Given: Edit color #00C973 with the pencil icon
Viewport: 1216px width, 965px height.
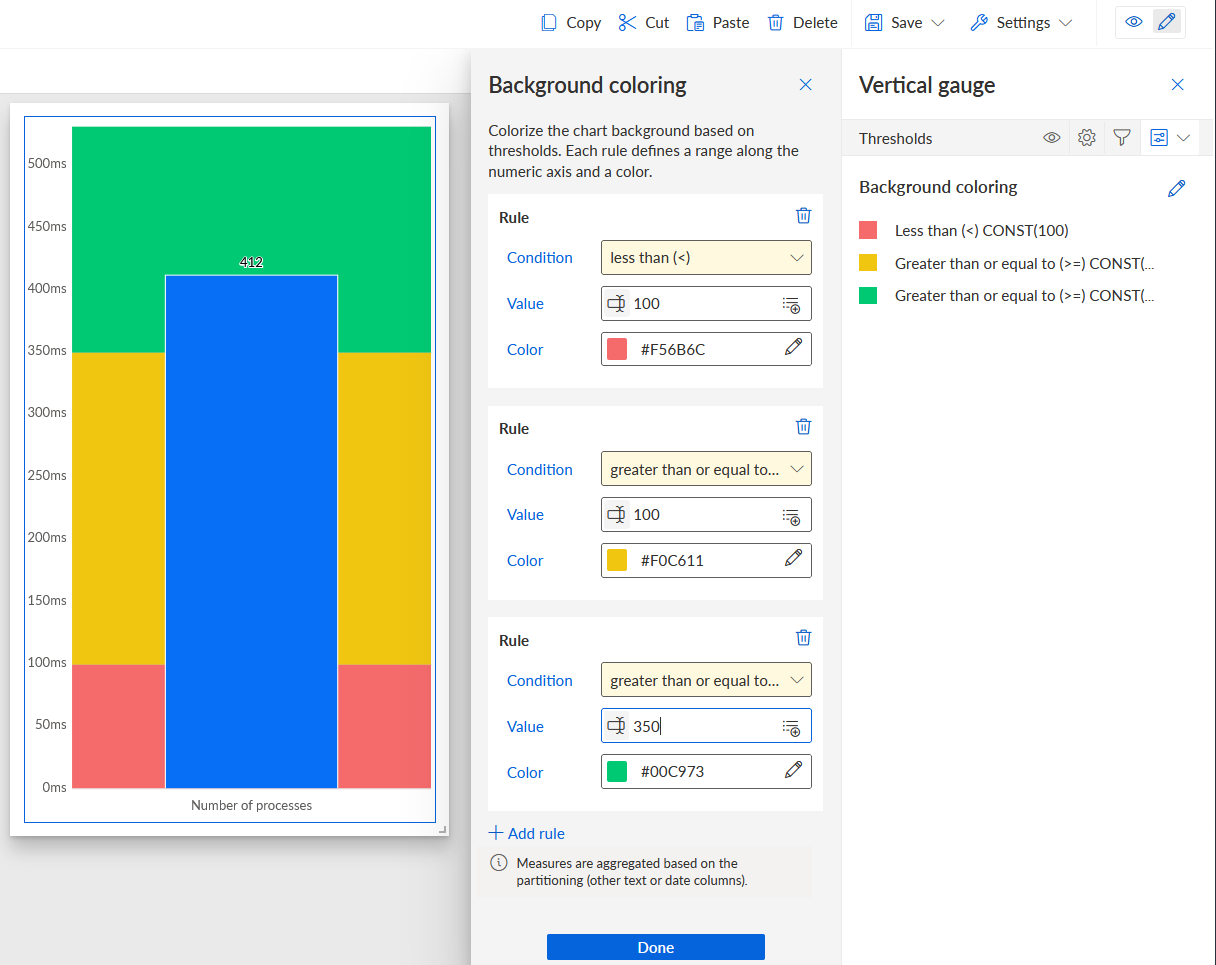Looking at the screenshot, I should coord(793,770).
